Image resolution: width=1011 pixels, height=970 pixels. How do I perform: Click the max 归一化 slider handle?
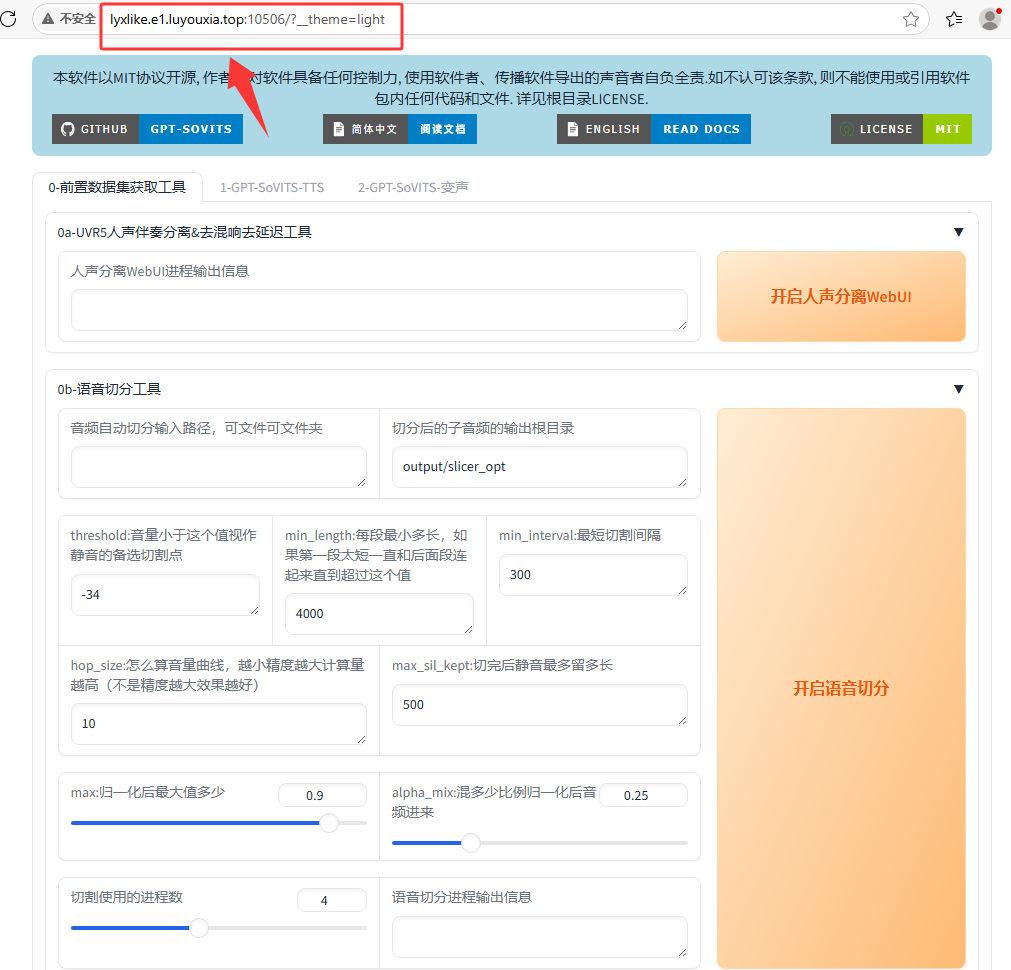click(328, 823)
